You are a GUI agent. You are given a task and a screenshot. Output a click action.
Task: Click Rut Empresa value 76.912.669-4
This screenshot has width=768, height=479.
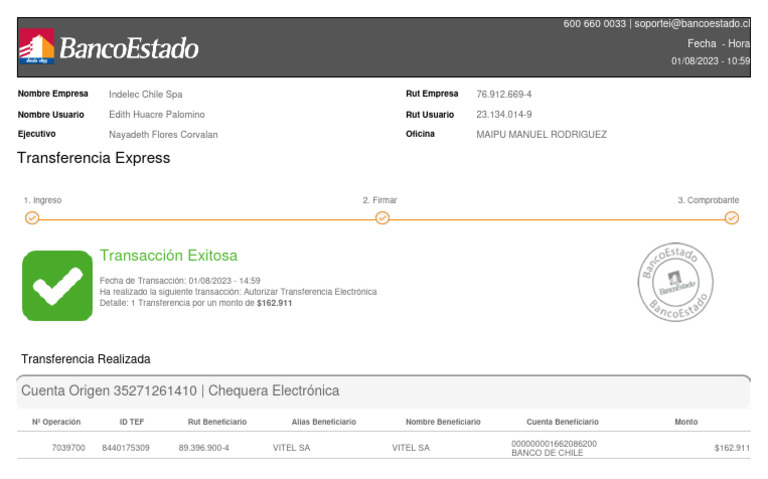tap(504, 94)
